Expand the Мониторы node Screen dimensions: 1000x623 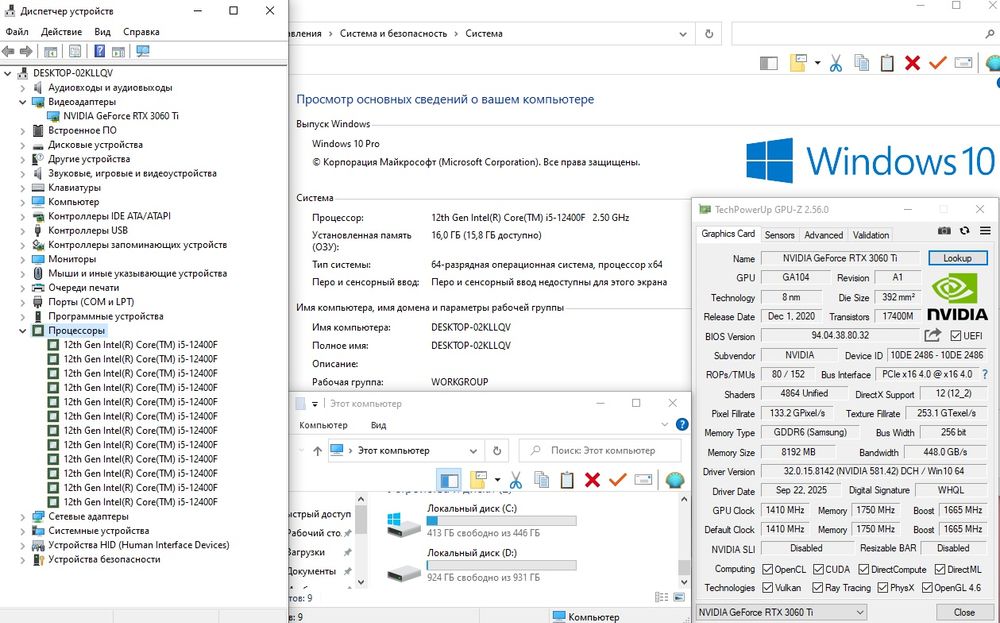coord(23,260)
